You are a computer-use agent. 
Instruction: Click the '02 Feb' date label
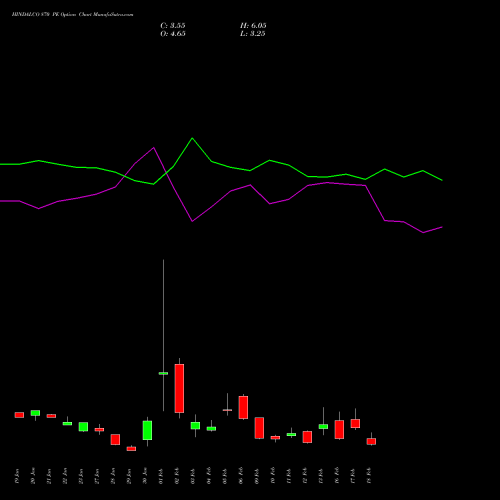click(x=177, y=476)
